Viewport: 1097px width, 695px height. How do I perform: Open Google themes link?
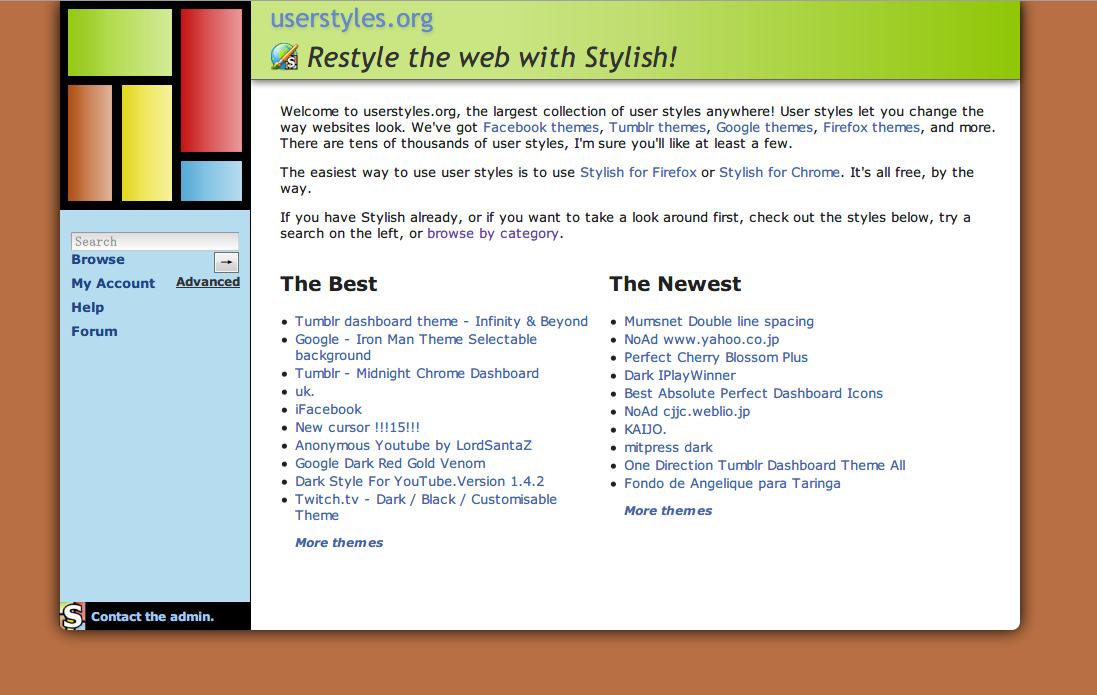pyautogui.click(x=764, y=127)
